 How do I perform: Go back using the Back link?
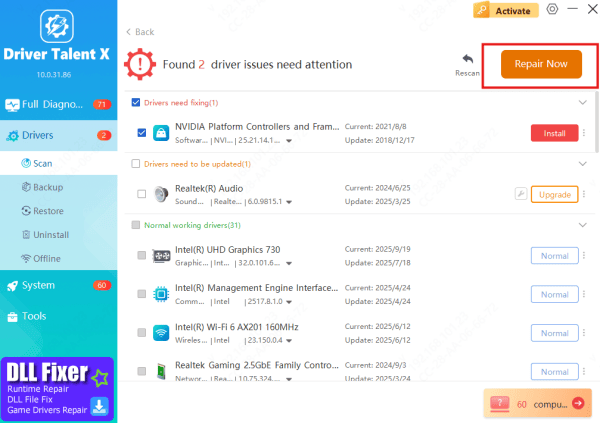pyautogui.click(x=140, y=32)
